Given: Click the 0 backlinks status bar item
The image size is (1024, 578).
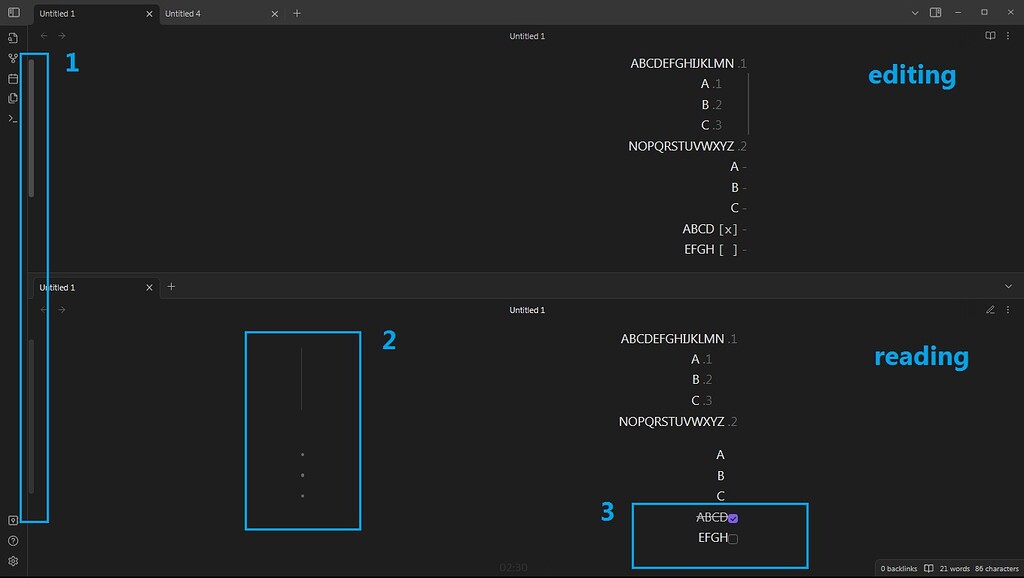Looking at the screenshot, I should coord(897,568).
